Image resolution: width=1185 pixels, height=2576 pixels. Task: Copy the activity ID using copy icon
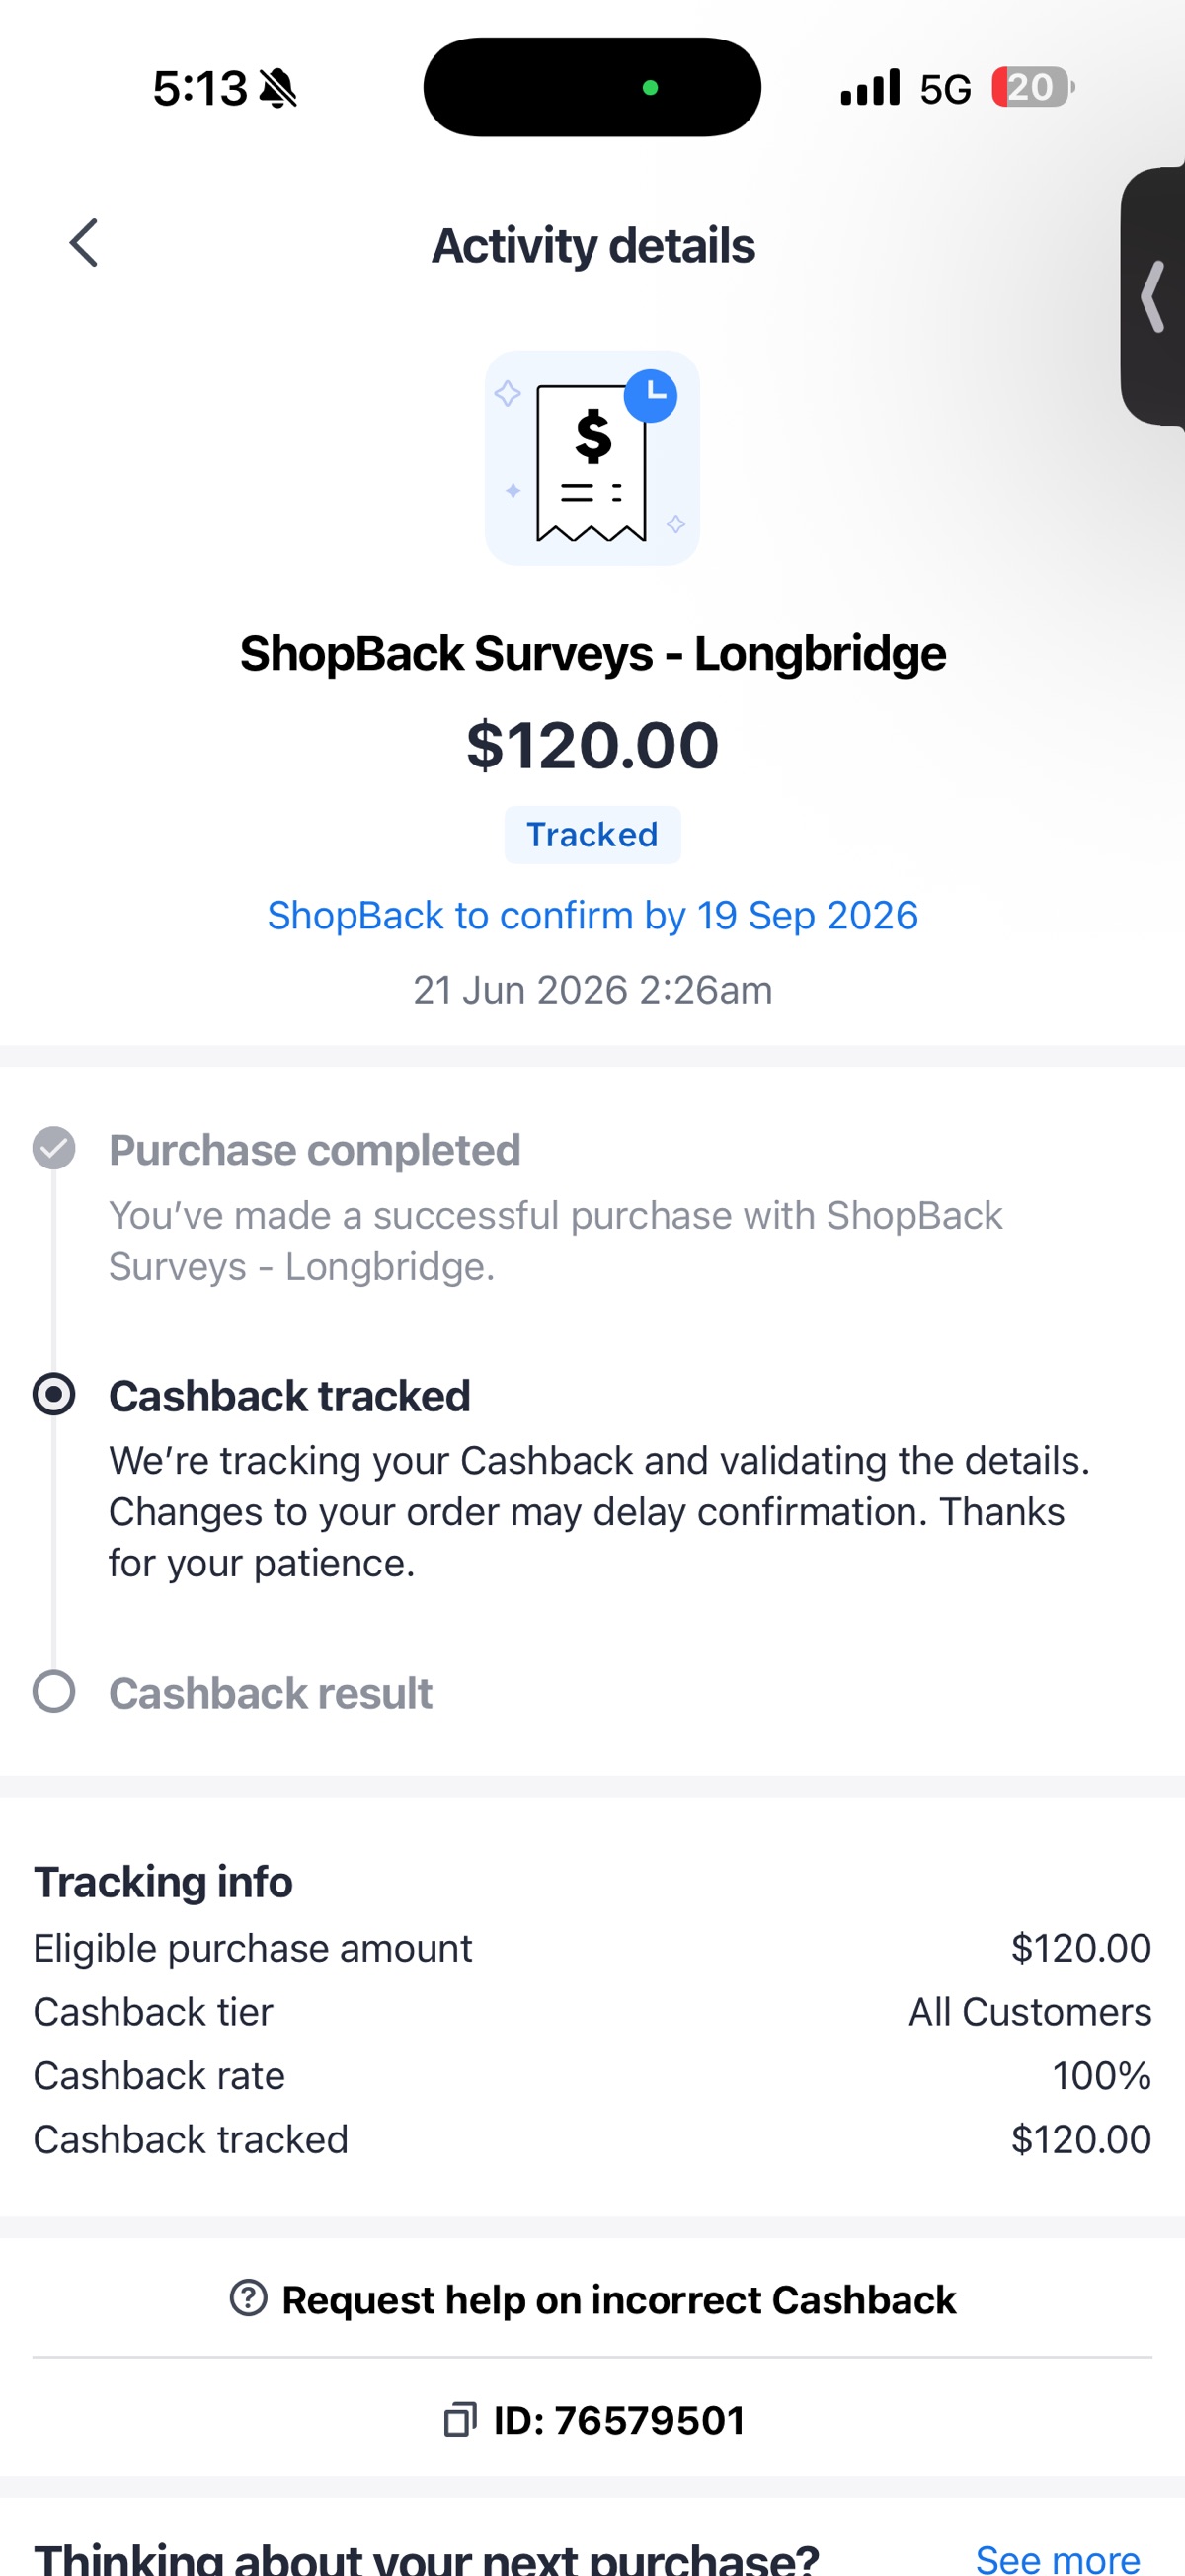[460, 2420]
